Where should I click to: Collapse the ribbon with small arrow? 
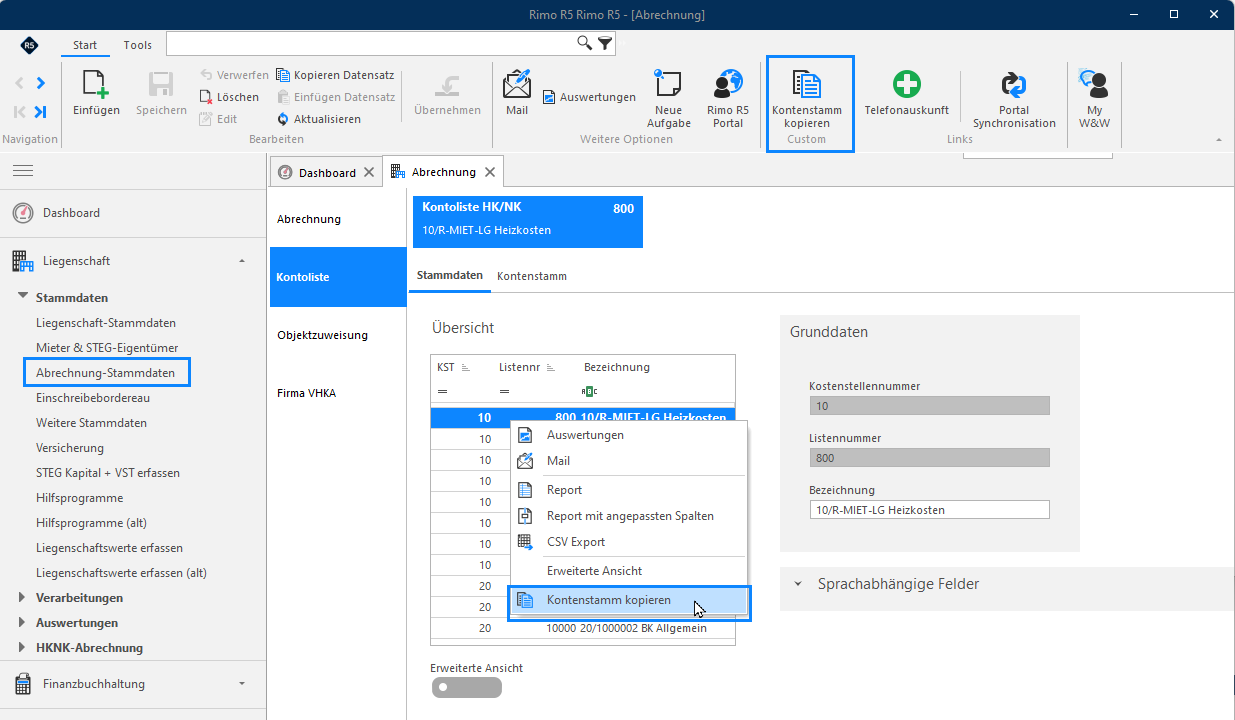click(1218, 140)
